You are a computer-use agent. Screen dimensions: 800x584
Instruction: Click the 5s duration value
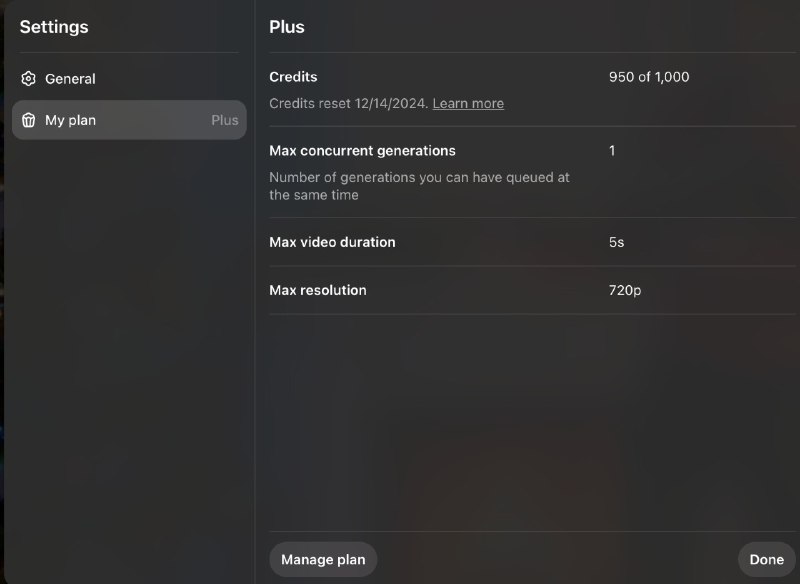[616, 242]
